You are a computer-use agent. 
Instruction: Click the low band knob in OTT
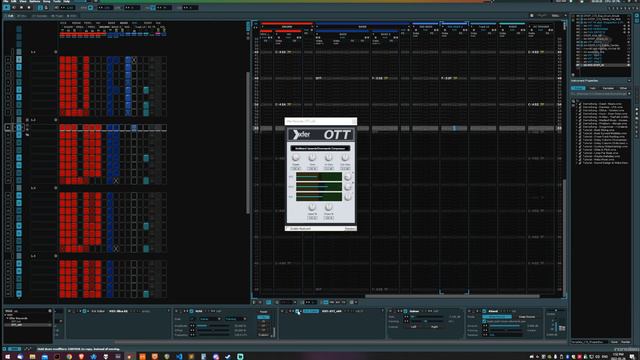(348, 197)
